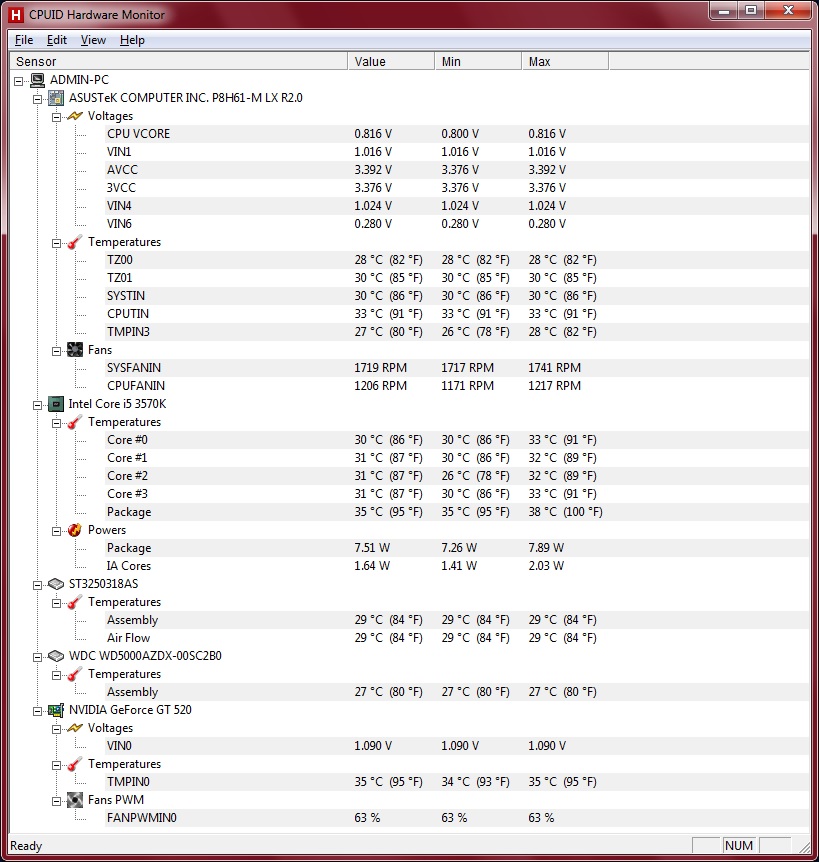Collapse the Fans PWM group
Screen dimensions: 819x862
coord(57,801)
